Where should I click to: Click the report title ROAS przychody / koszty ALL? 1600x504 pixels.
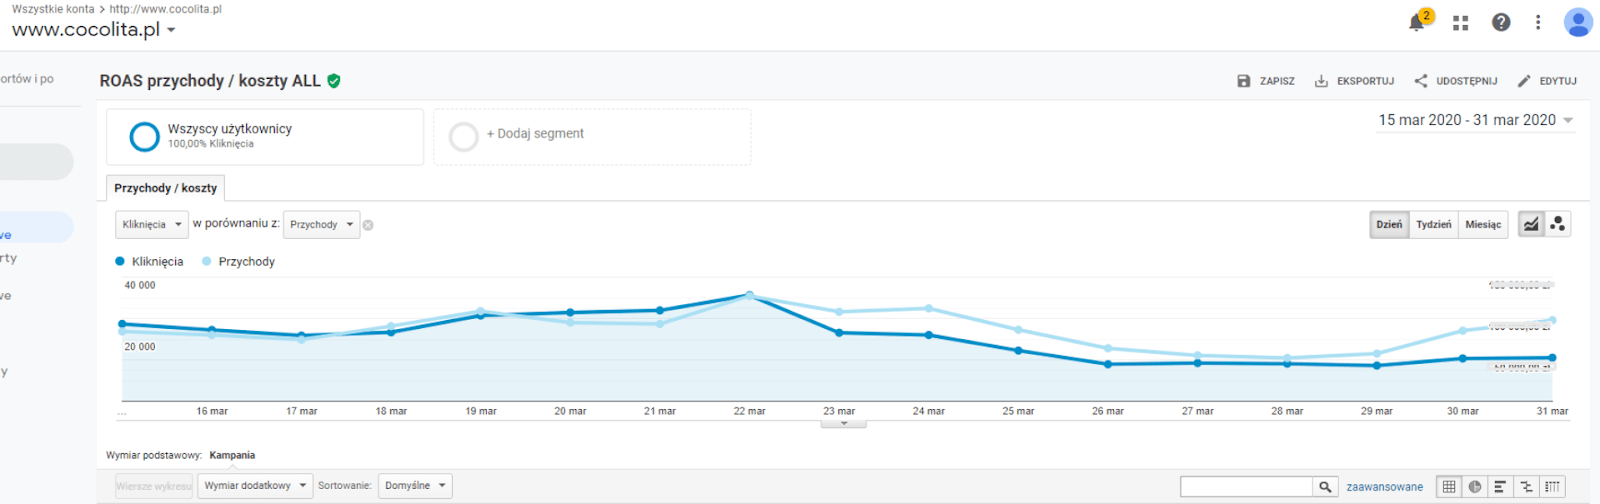[210, 81]
